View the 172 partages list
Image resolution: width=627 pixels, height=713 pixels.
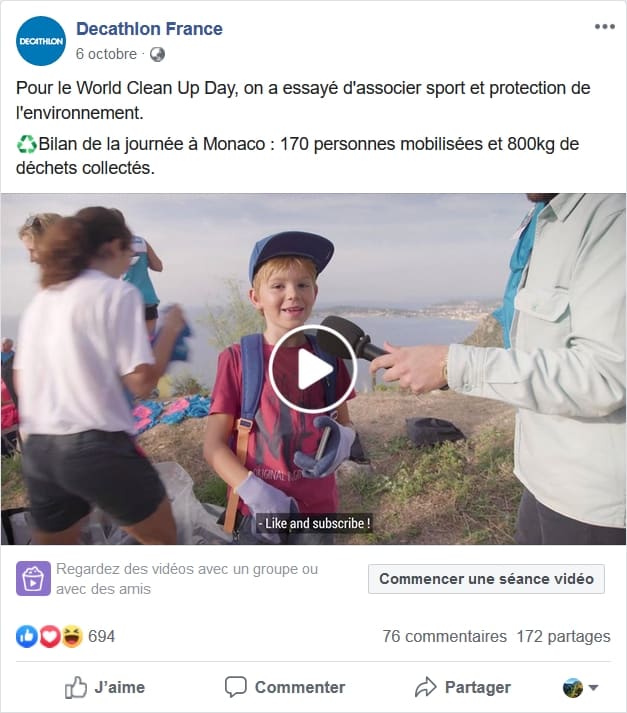click(x=563, y=636)
